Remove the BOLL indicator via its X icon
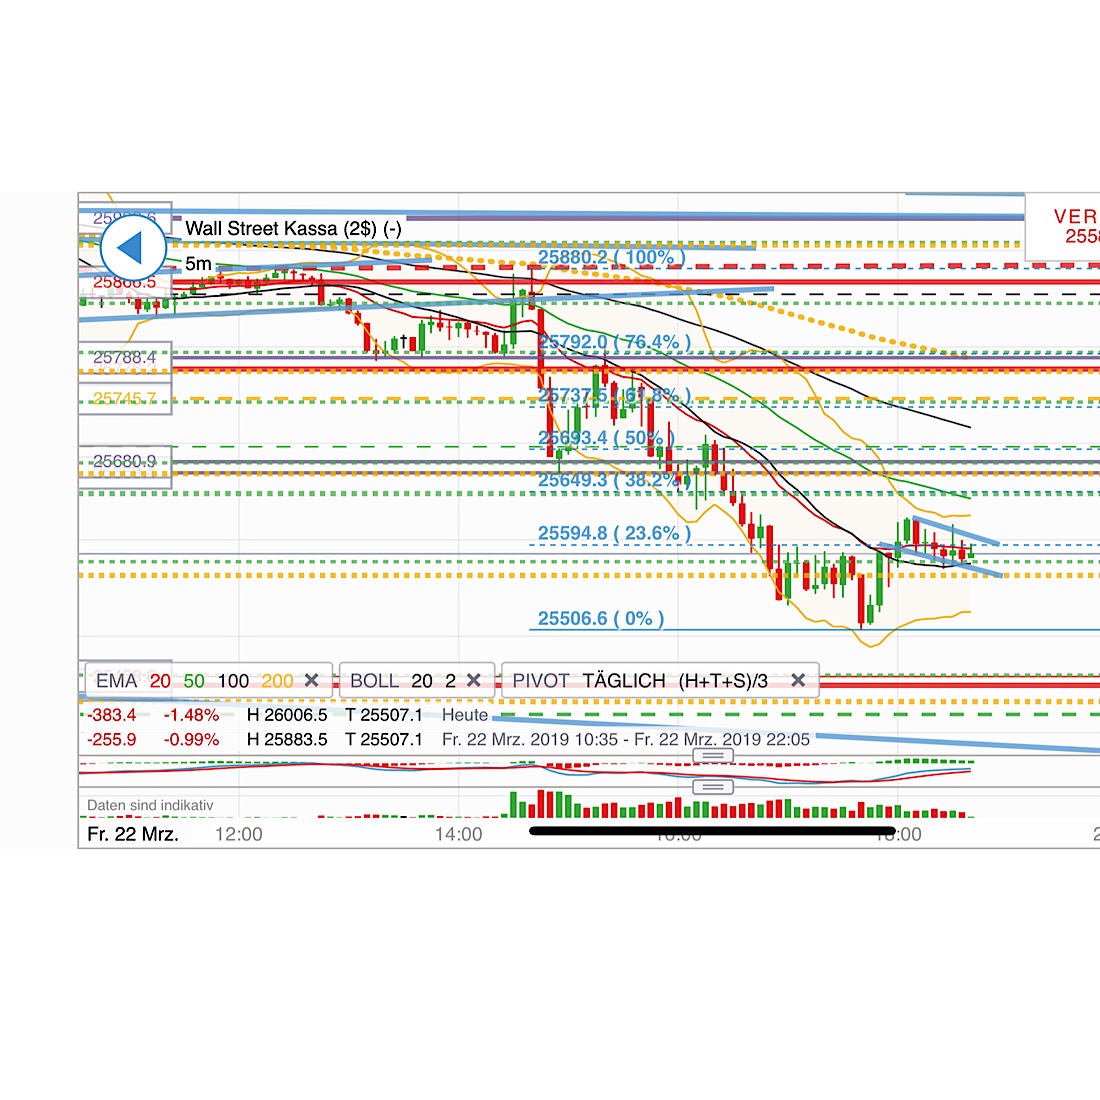The image size is (1100, 1100). point(475,680)
